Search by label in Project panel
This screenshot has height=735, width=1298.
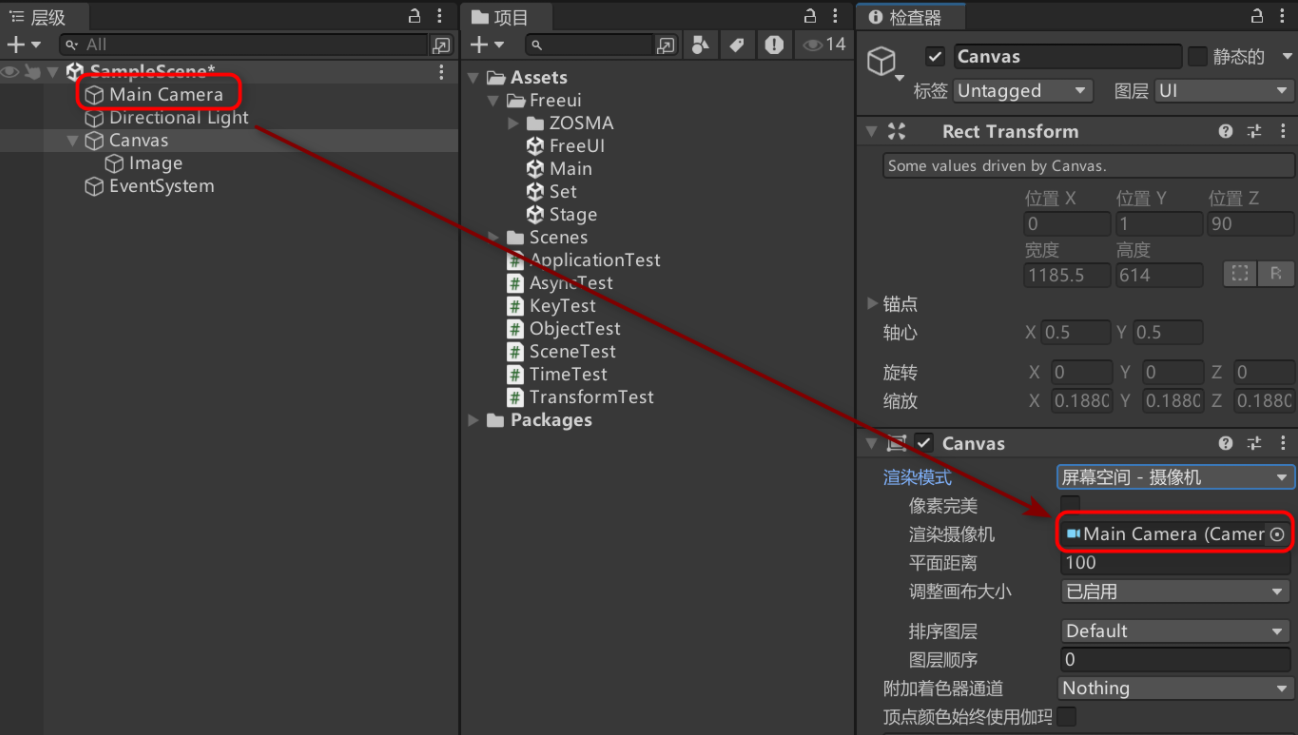pyautogui.click(x=736, y=44)
